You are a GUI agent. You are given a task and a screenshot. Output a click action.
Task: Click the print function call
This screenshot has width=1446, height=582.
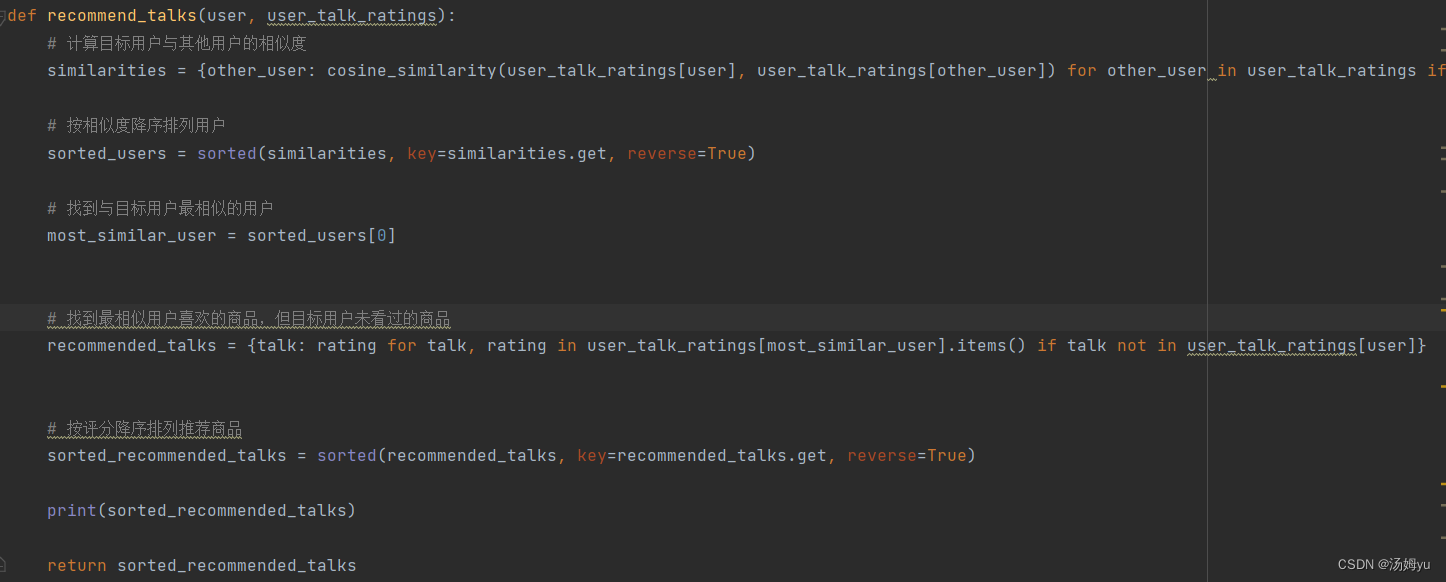[72, 510]
